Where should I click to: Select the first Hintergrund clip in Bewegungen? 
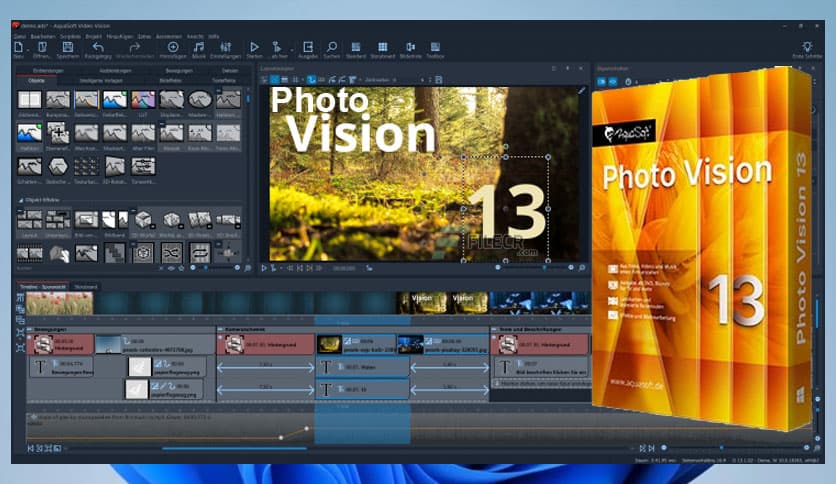[60, 344]
